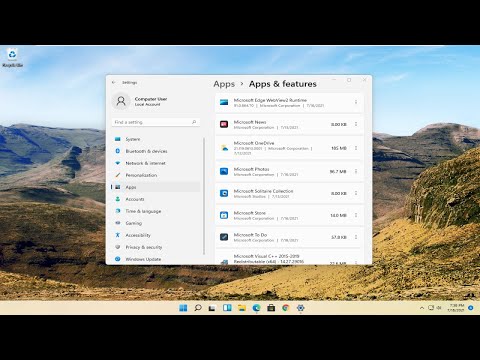
Task: Open options menu for Microsoft OneDrive
Action: tap(356, 148)
